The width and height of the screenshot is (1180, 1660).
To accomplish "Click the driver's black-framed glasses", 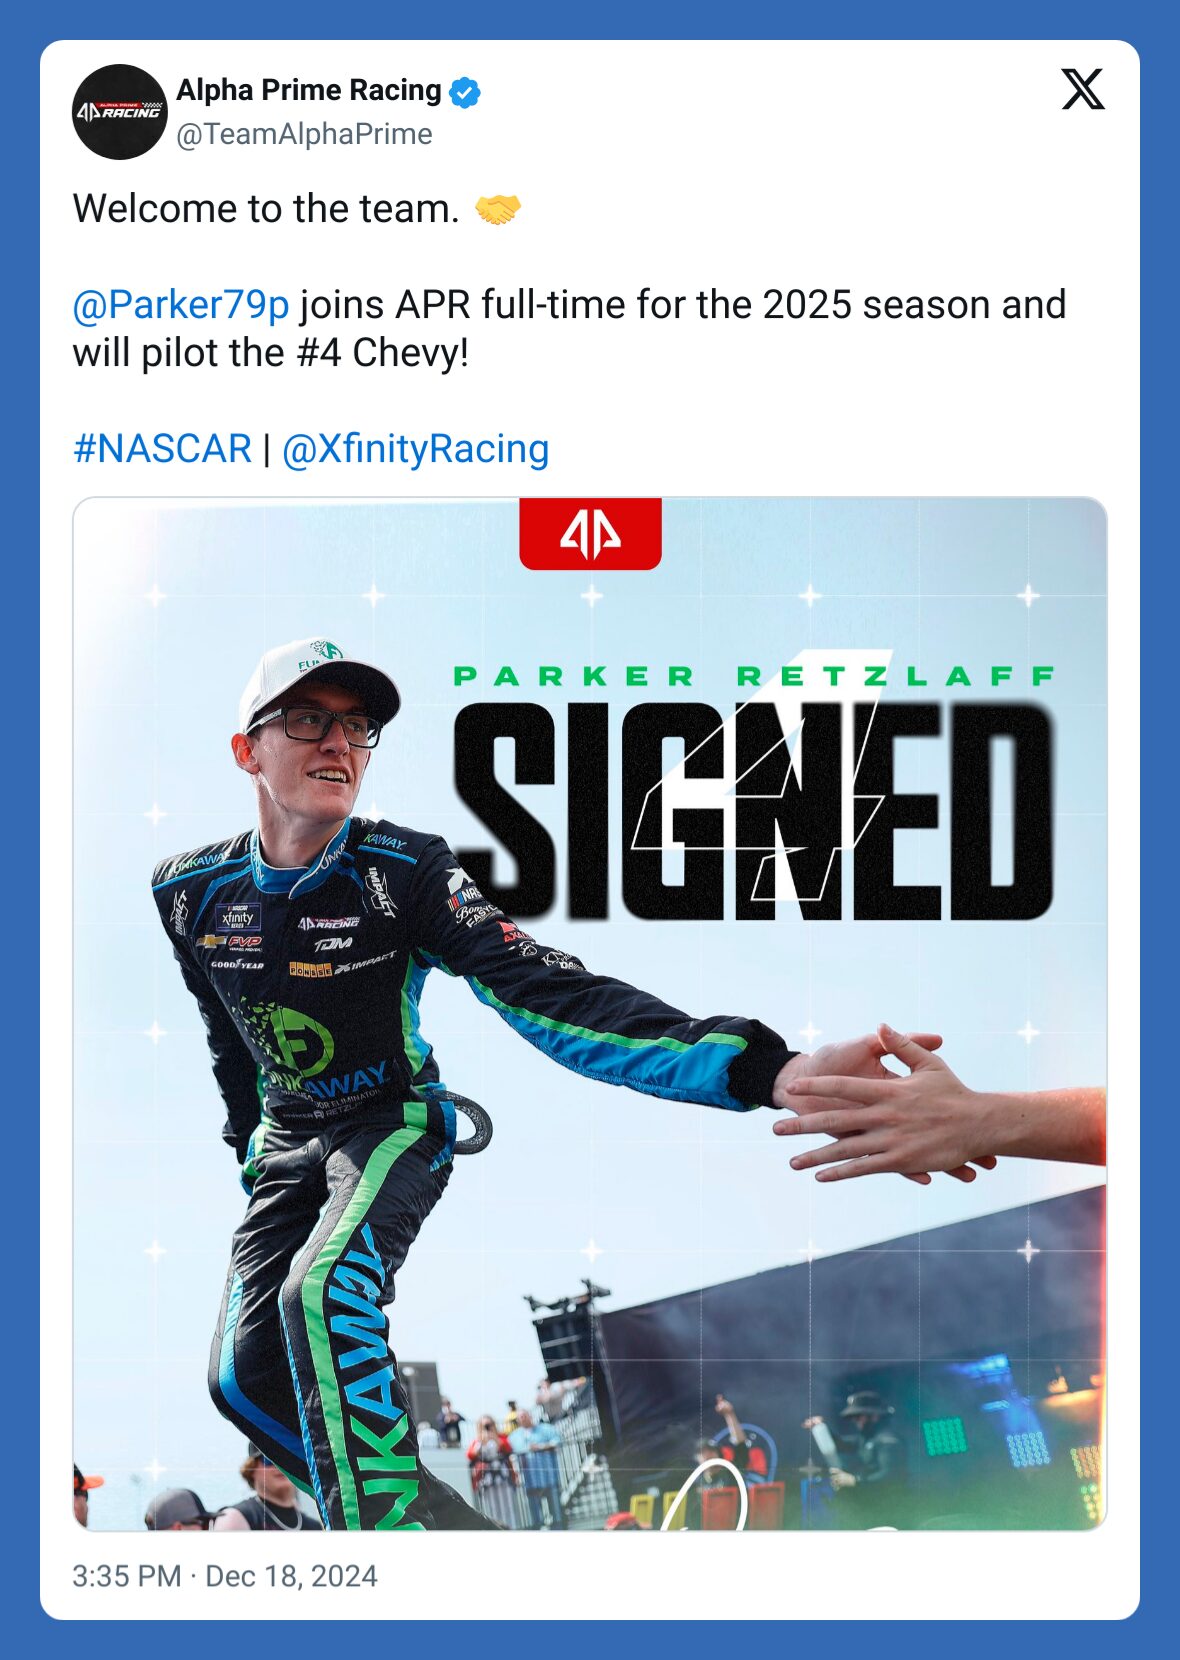I will (312, 724).
